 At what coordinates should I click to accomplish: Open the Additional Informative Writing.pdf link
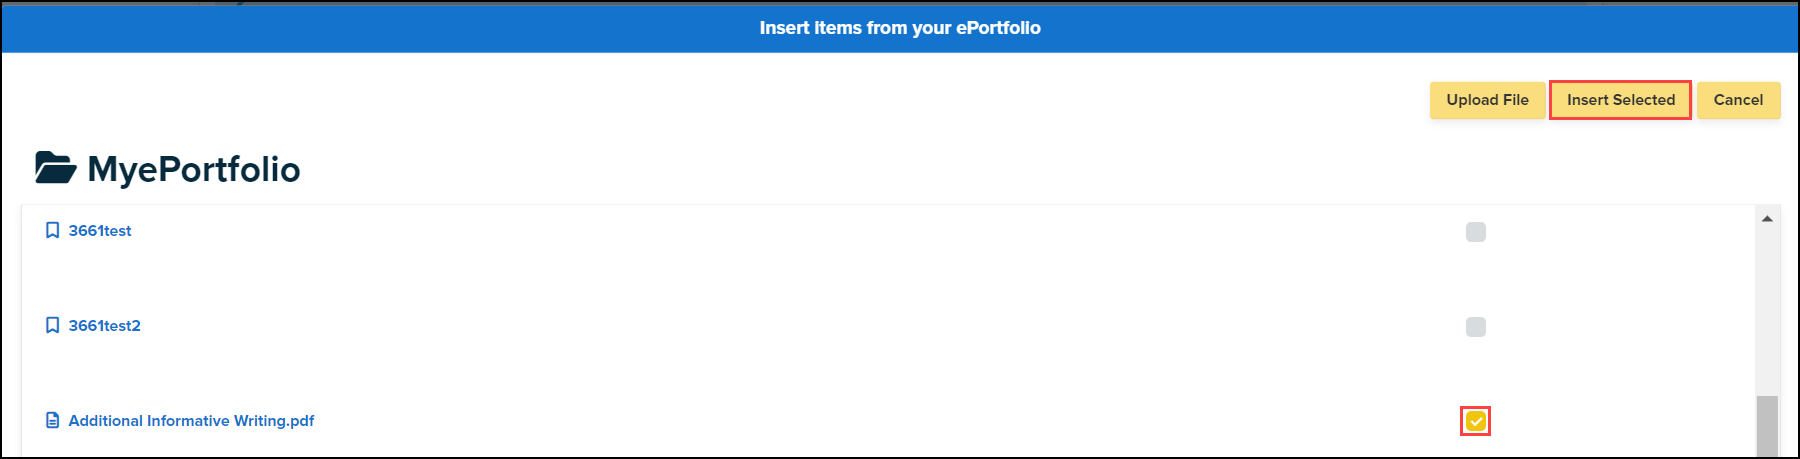point(191,421)
